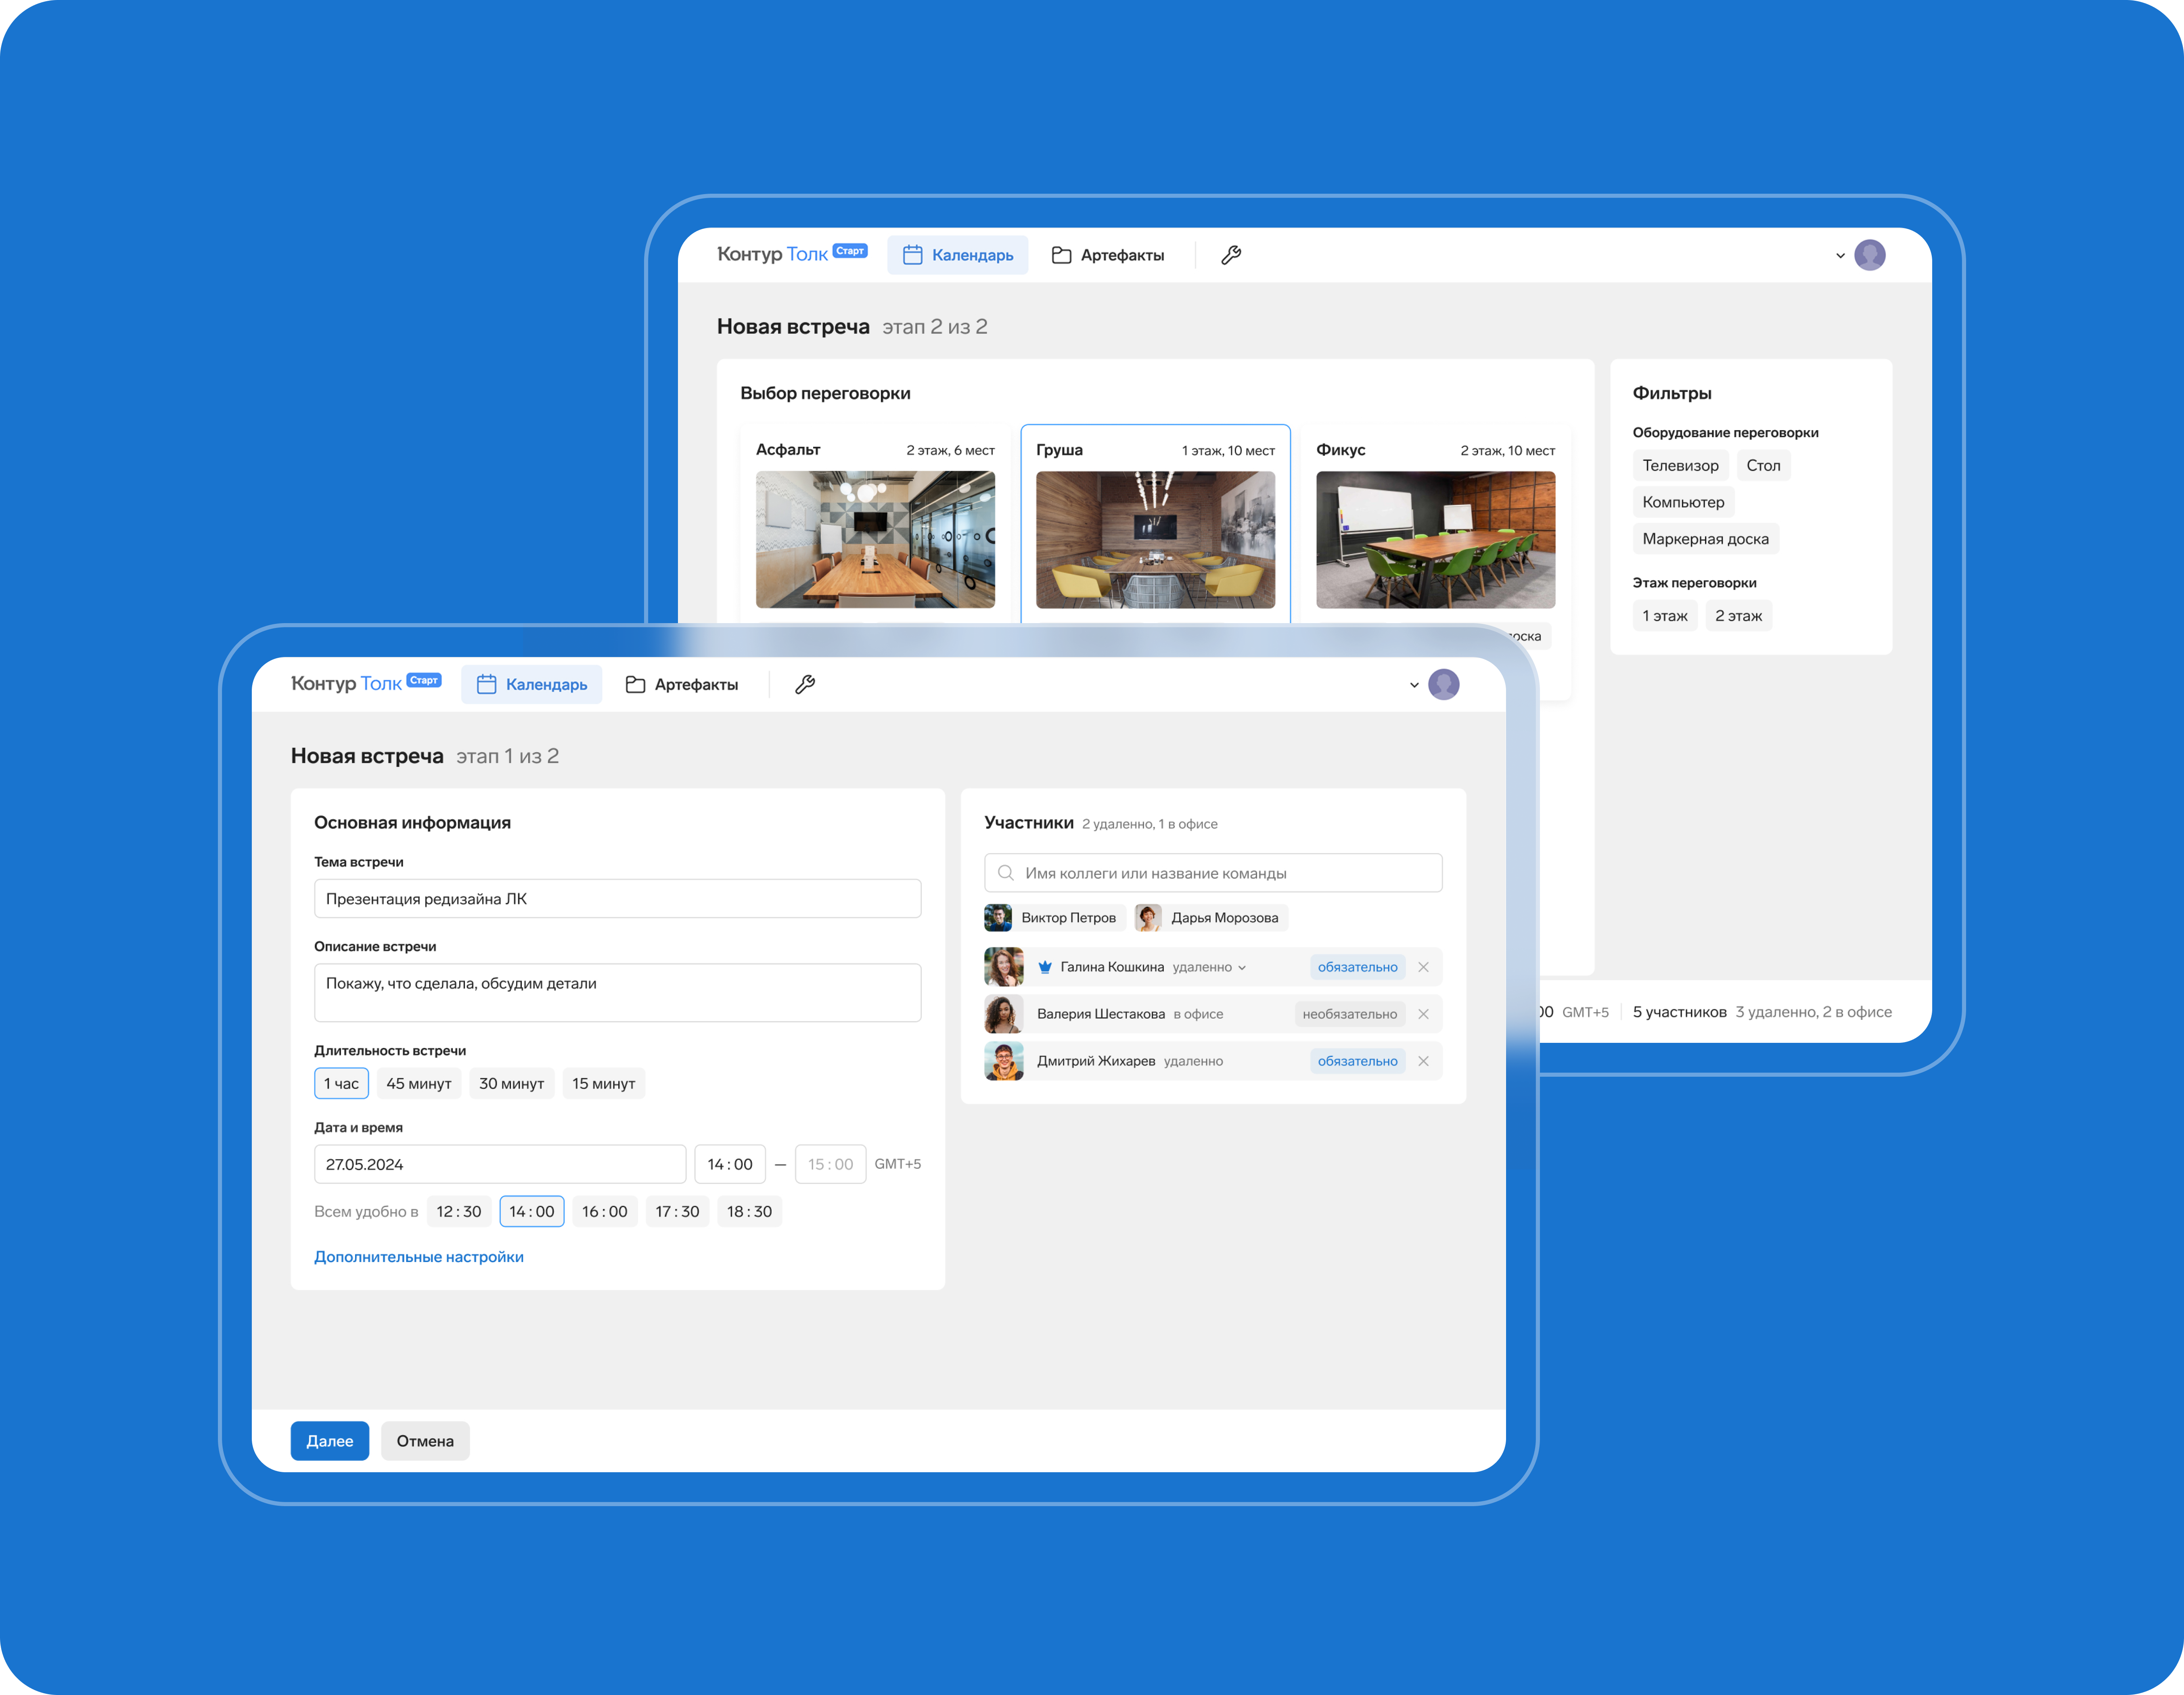Pick the suggested time 14:00
The height and width of the screenshot is (1695, 2184).
[x=532, y=1212]
